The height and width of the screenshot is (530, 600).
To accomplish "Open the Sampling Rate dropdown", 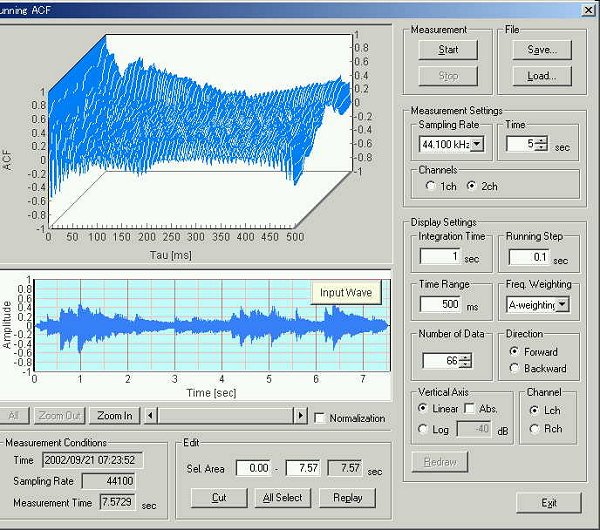I will click(x=476, y=145).
